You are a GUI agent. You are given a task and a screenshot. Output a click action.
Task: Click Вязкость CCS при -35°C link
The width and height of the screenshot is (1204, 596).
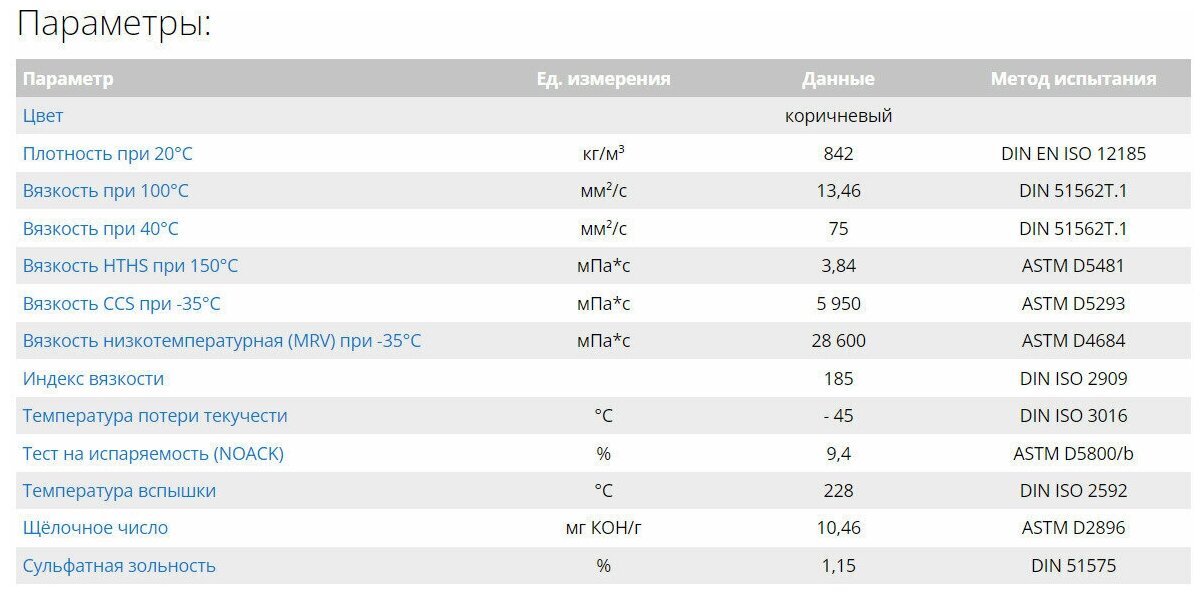point(121,304)
